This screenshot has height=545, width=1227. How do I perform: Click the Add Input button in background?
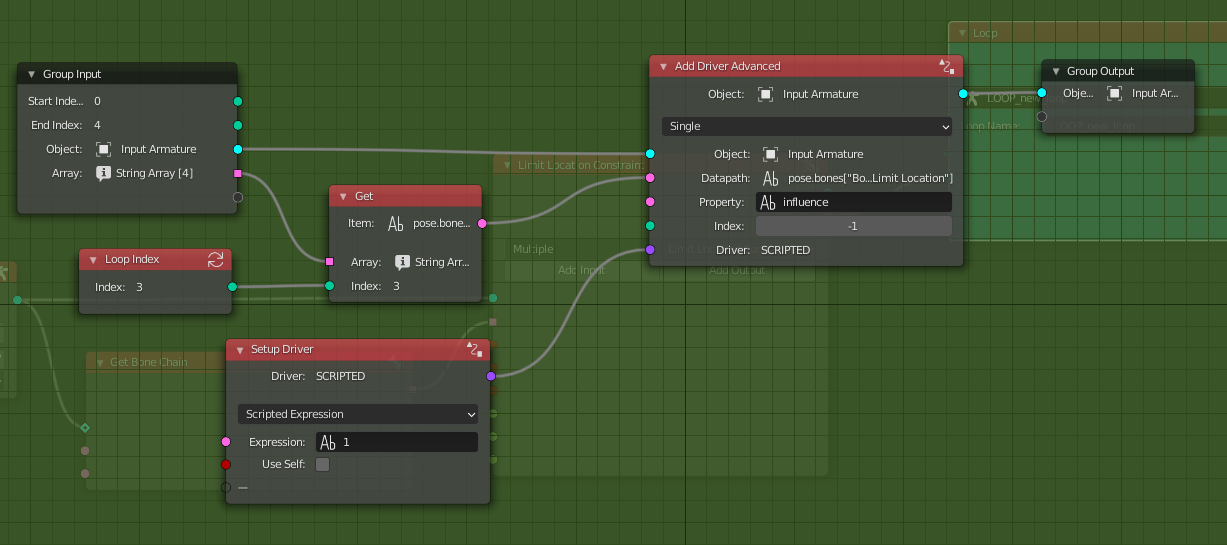pyautogui.click(x=583, y=270)
